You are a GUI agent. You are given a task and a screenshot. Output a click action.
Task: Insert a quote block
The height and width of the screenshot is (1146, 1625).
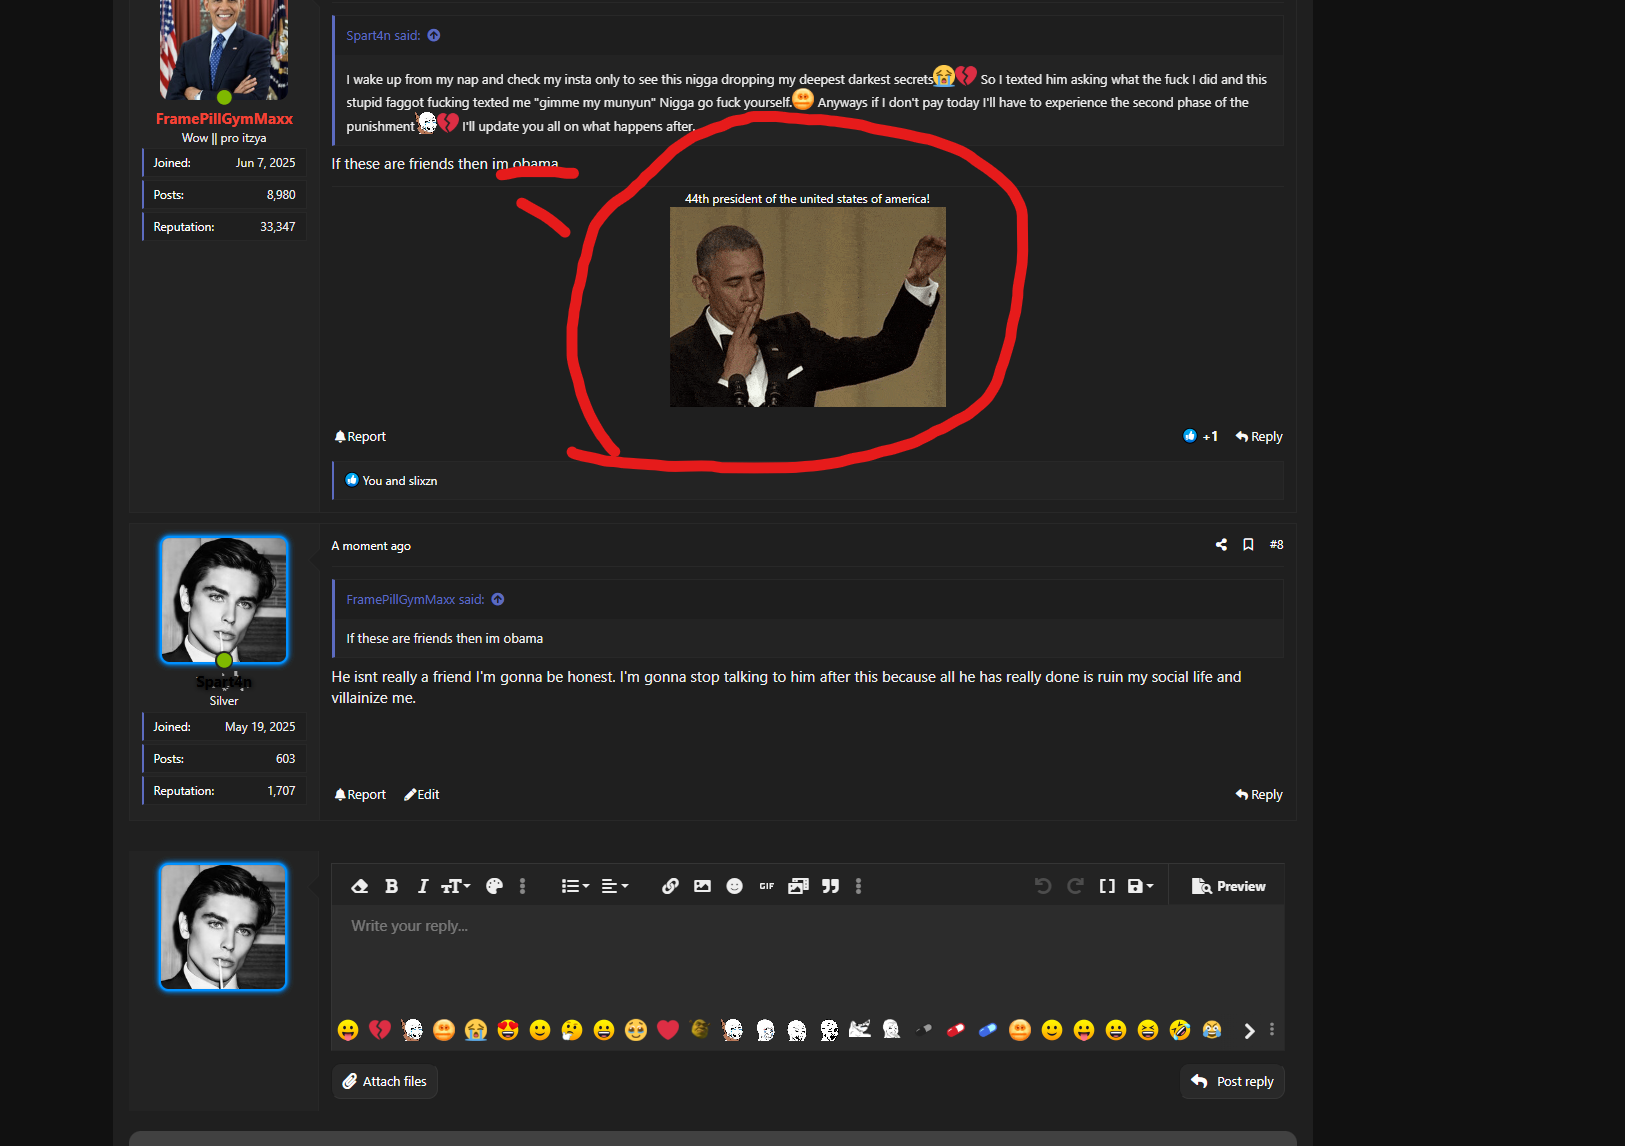click(x=830, y=886)
